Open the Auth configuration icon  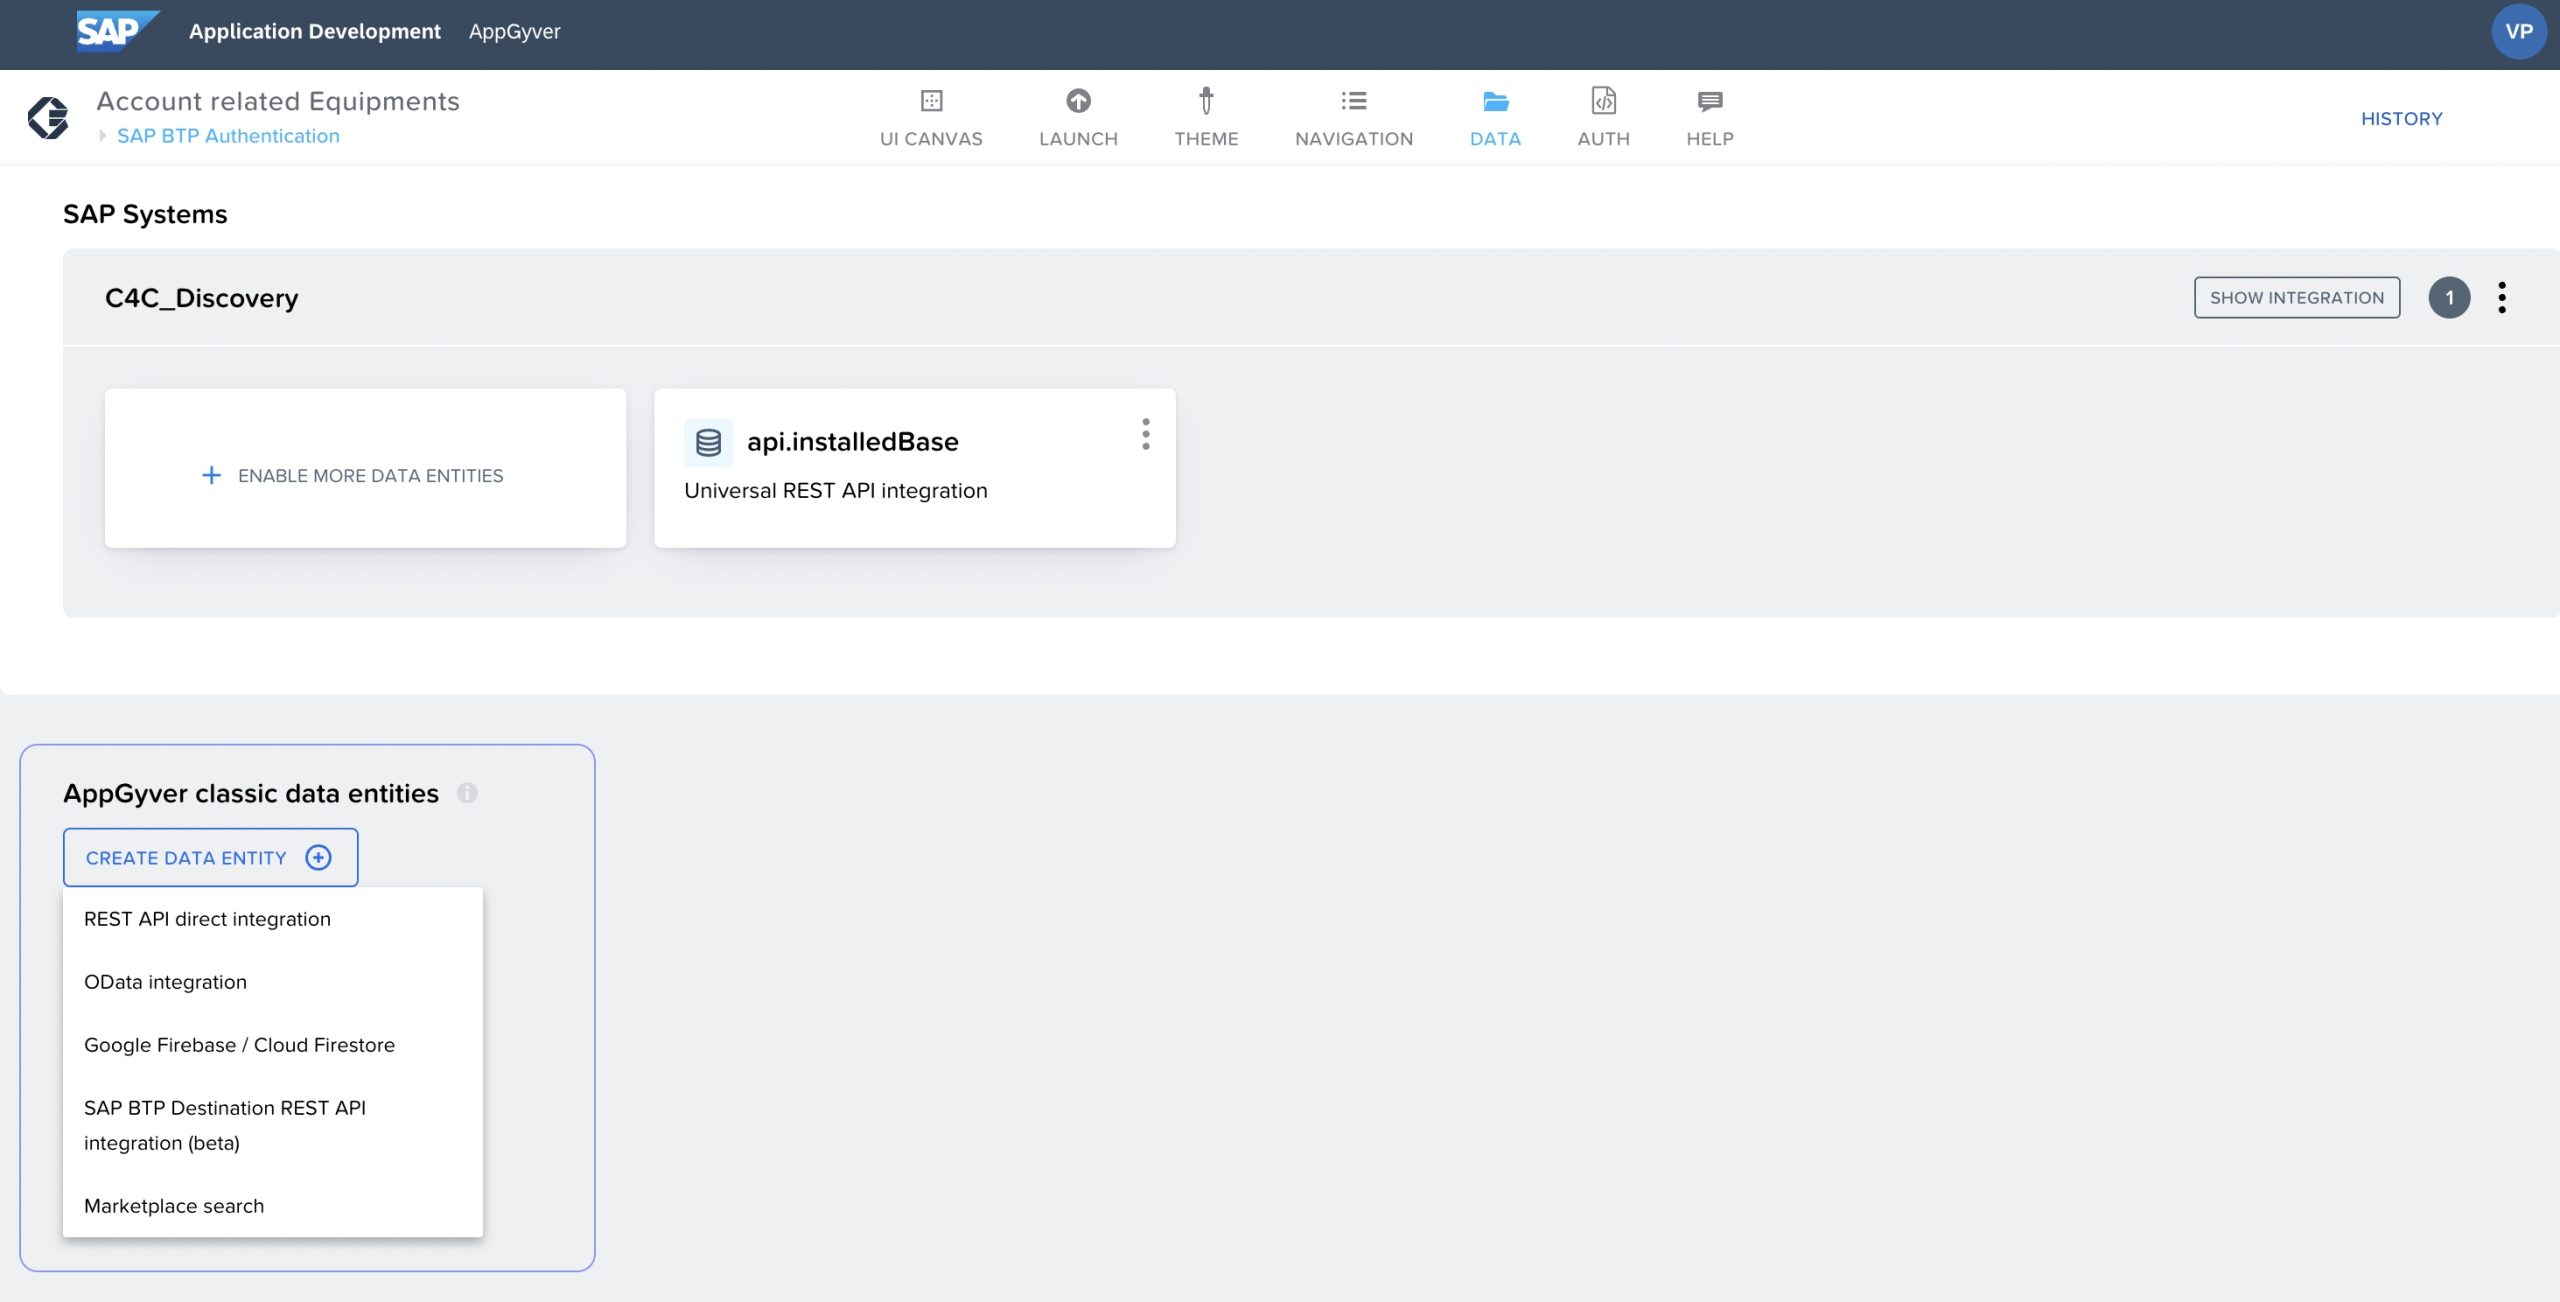pyautogui.click(x=1602, y=101)
